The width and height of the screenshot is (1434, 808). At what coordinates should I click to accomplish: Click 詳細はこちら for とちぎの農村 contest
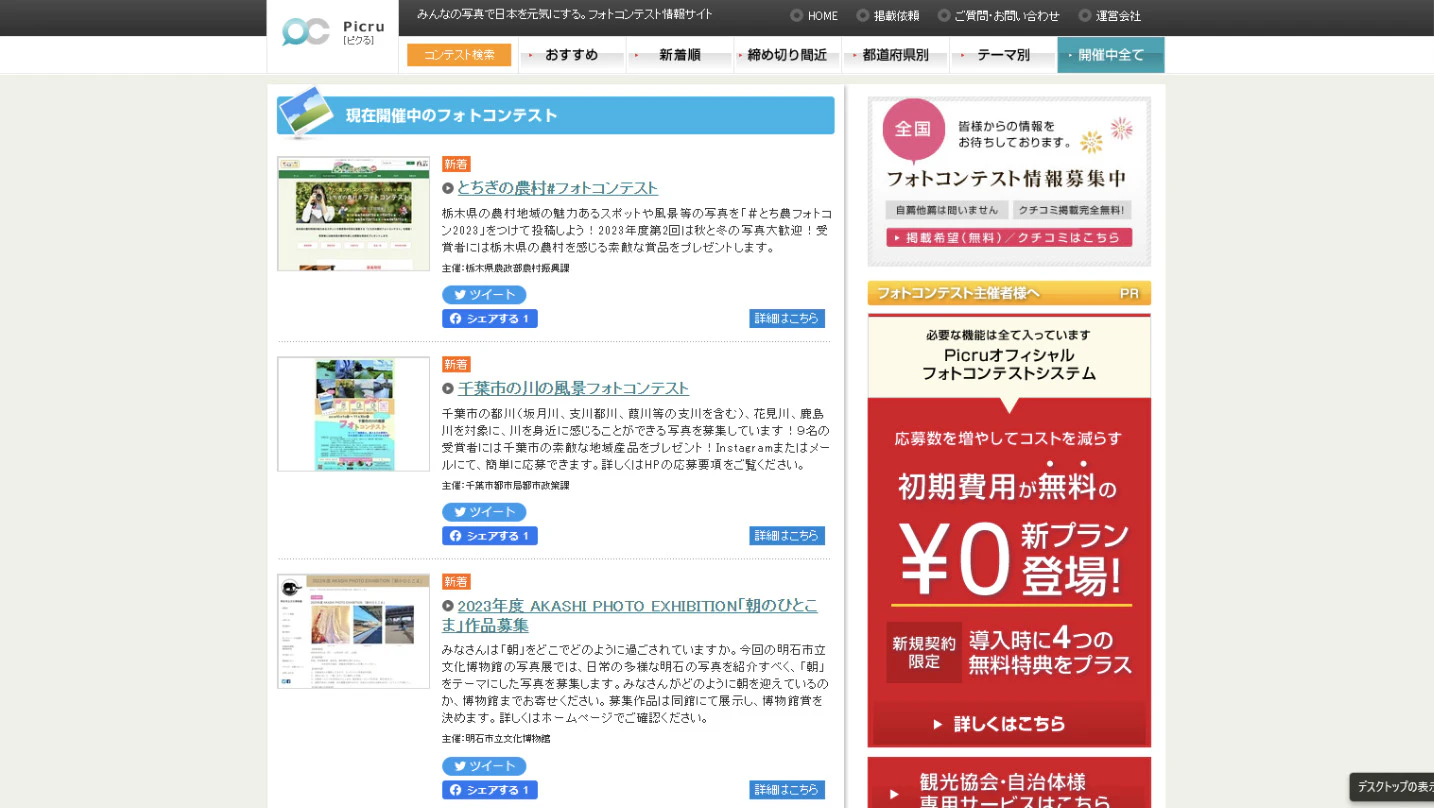point(787,318)
